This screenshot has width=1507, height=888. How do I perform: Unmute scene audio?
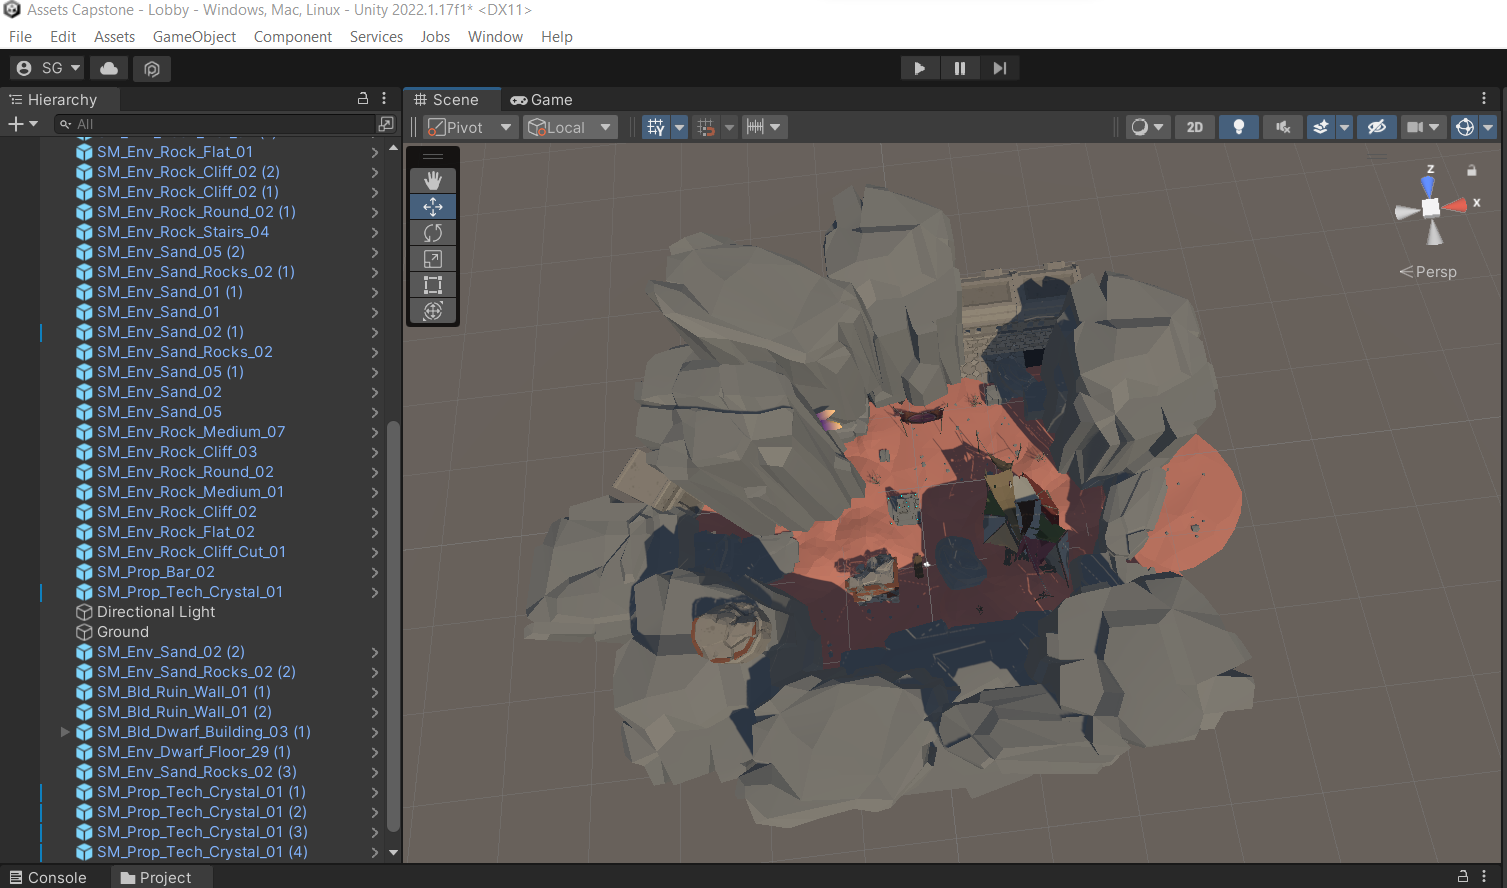[1282, 127]
